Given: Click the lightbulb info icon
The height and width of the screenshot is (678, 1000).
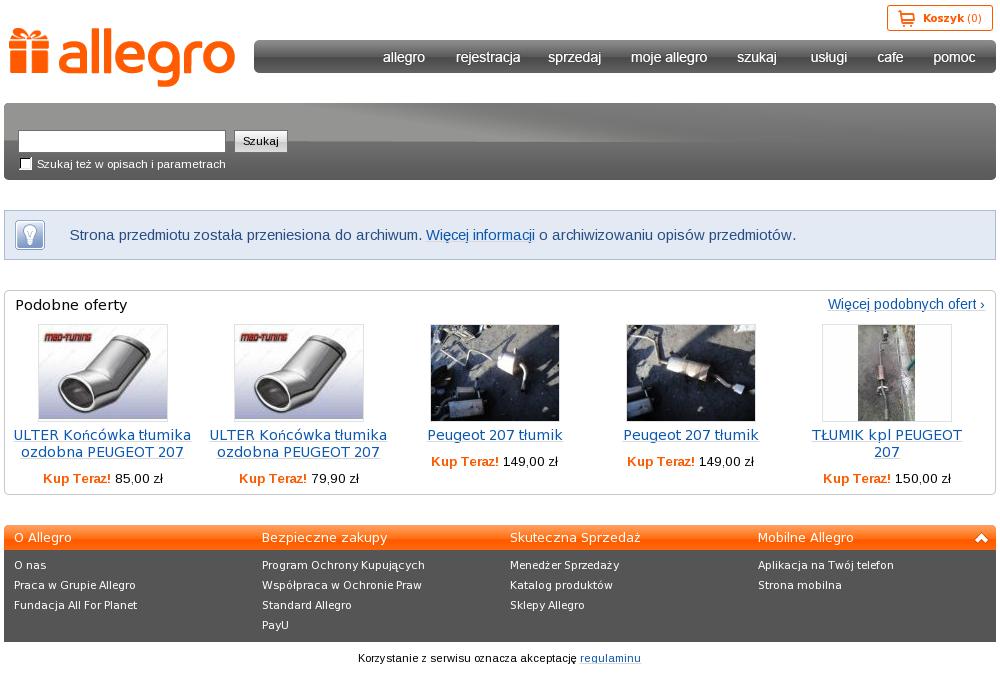Looking at the screenshot, I should [x=30, y=235].
